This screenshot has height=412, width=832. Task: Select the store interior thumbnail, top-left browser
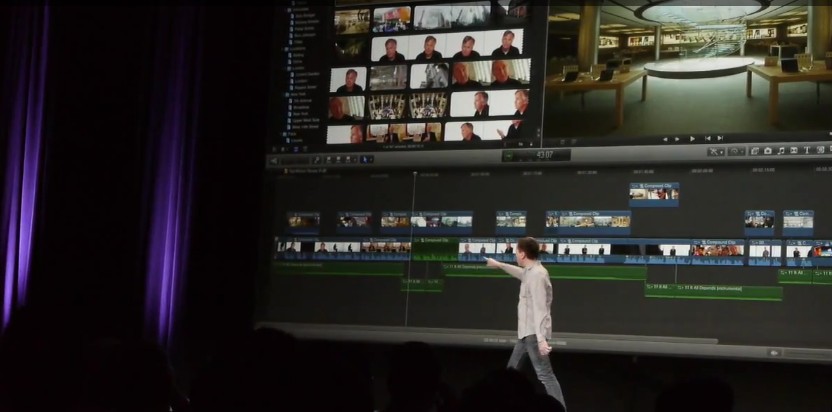coord(352,22)
